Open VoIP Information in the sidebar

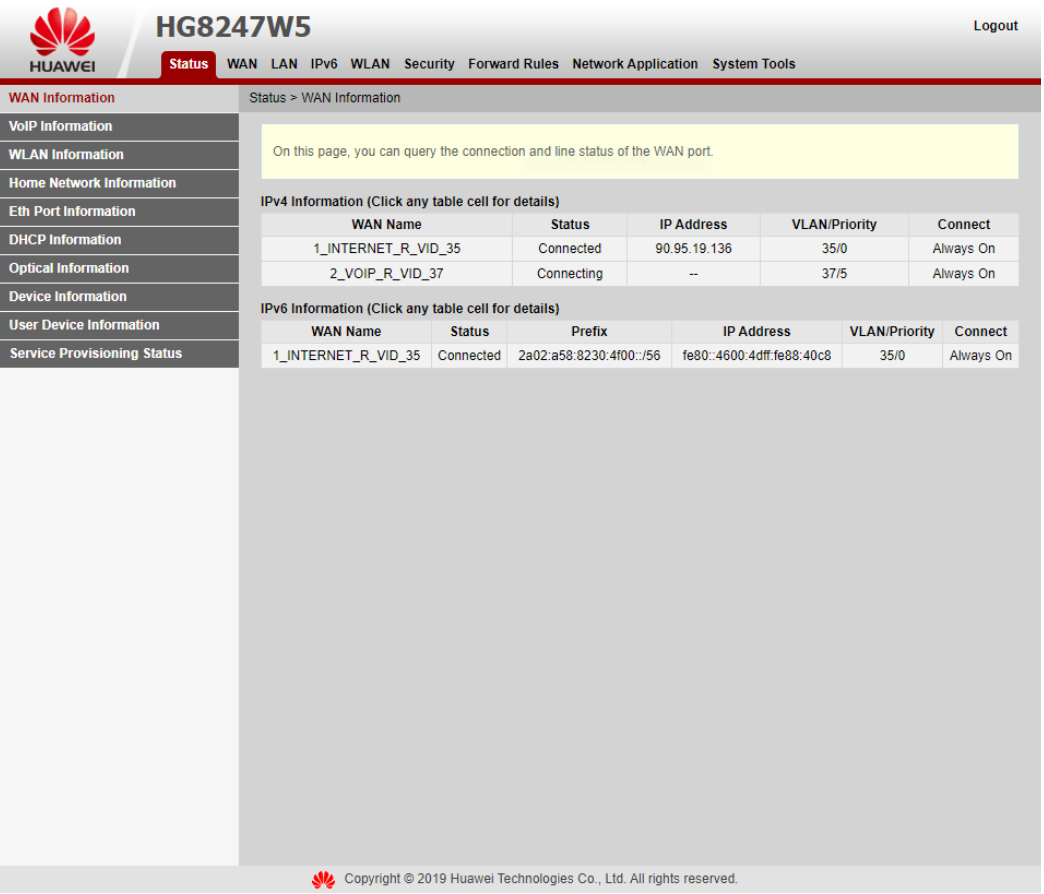(119, 126)
